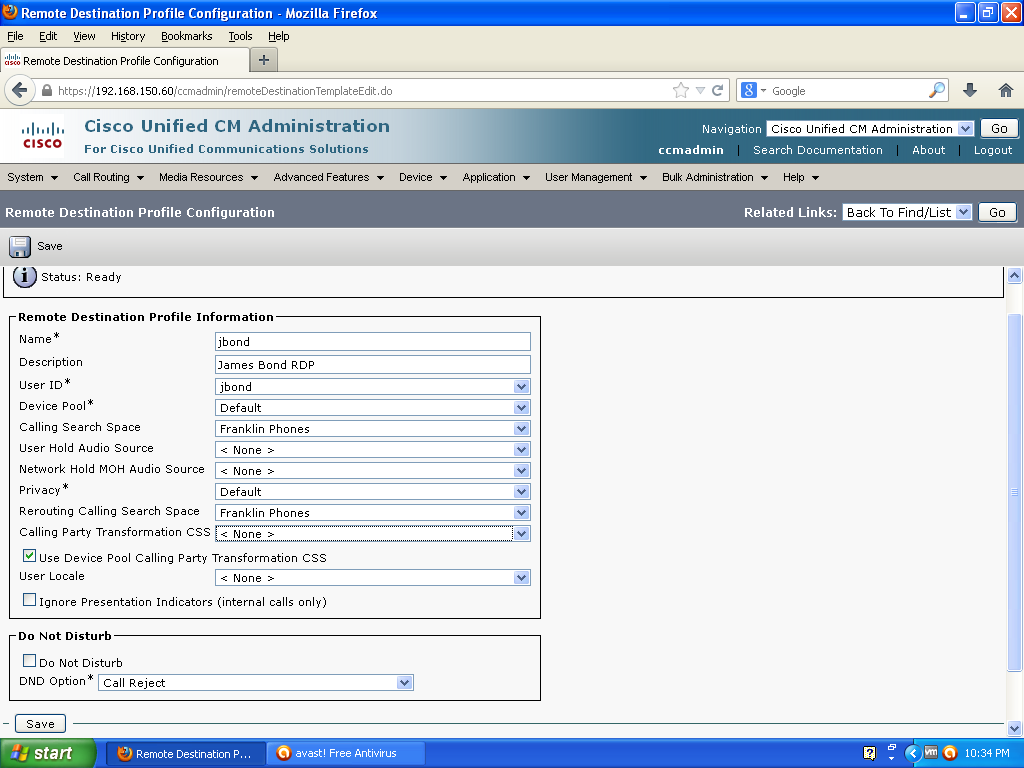
Task: Open the Privacy dropdown
Action: [x=372, y=492]
